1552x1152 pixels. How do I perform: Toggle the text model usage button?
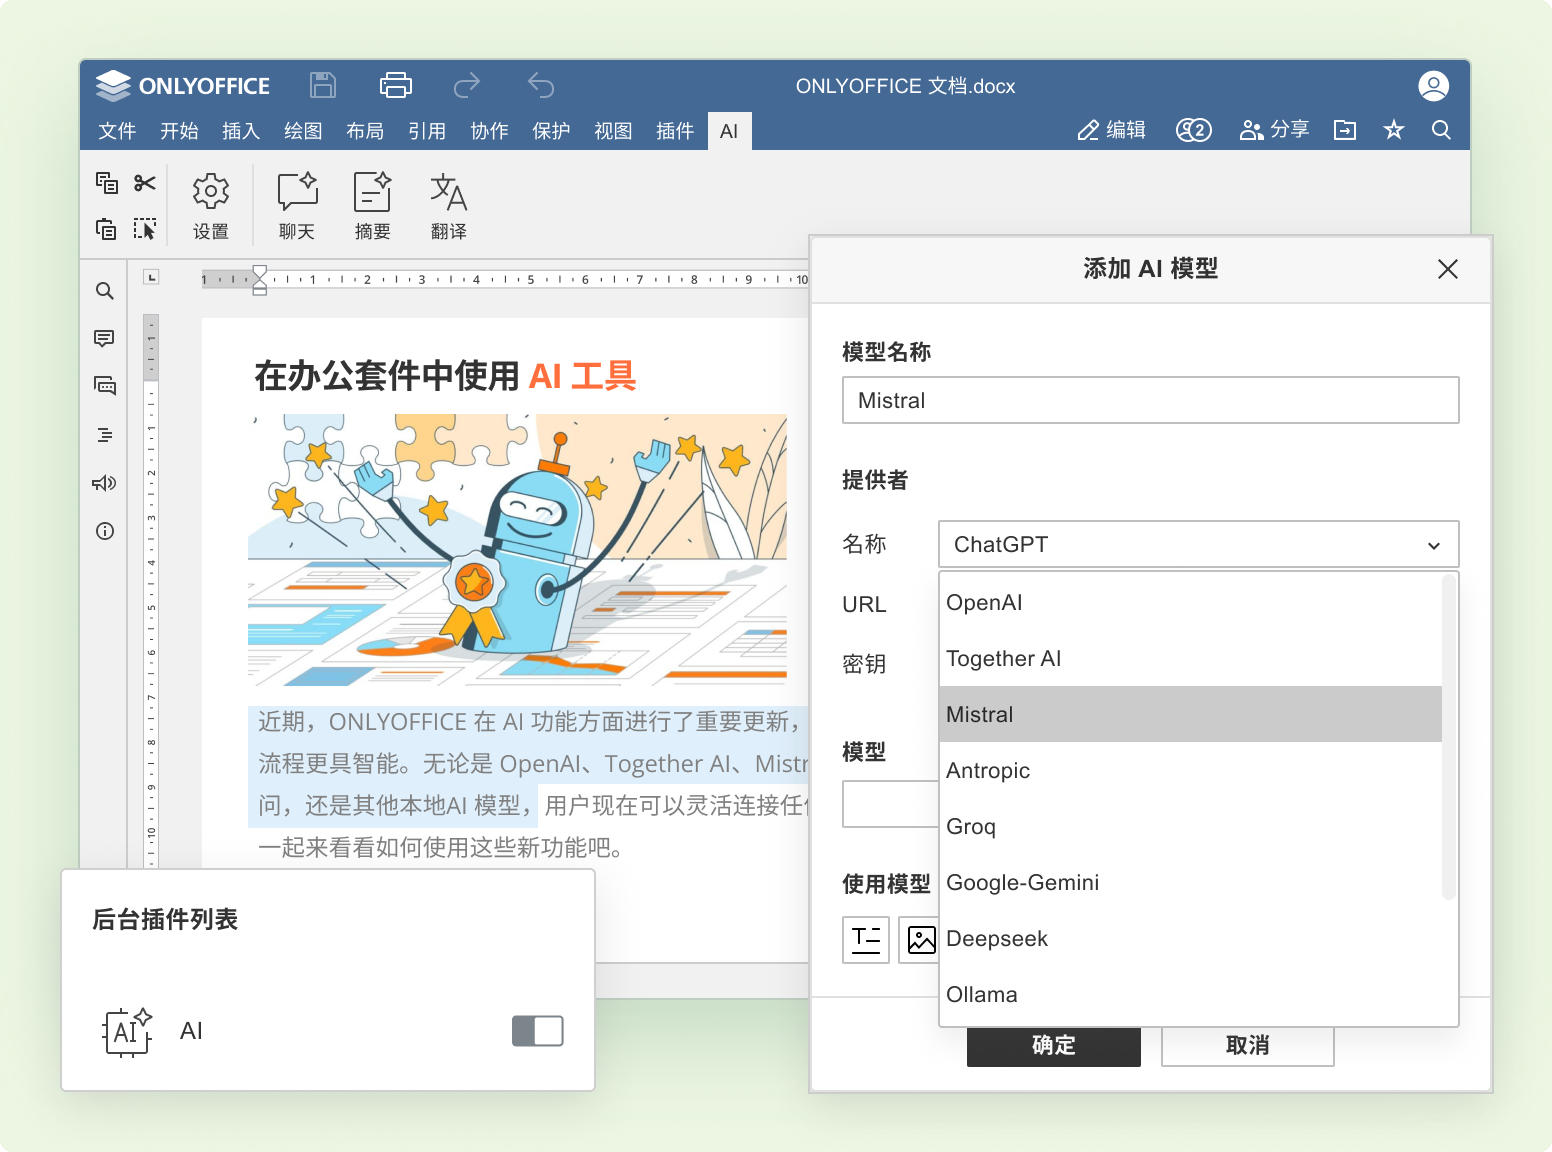point(866,939)
